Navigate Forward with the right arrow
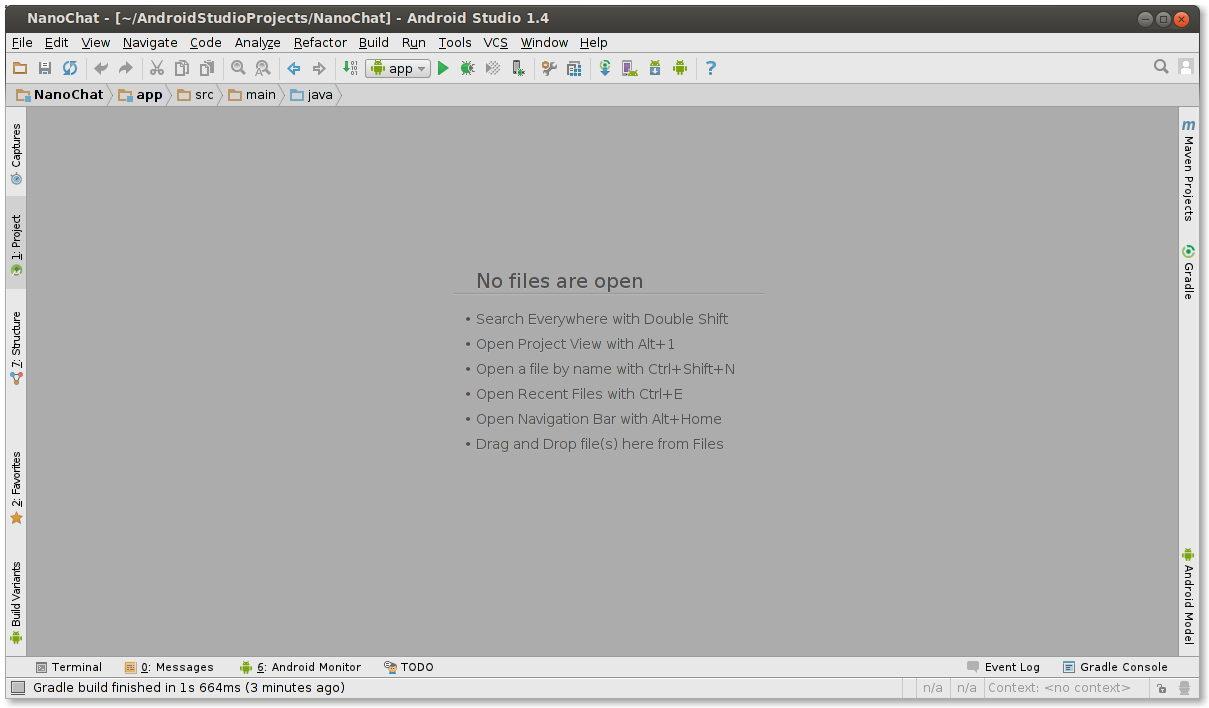This screenshot has width=1209, height=708. (319, 68)
